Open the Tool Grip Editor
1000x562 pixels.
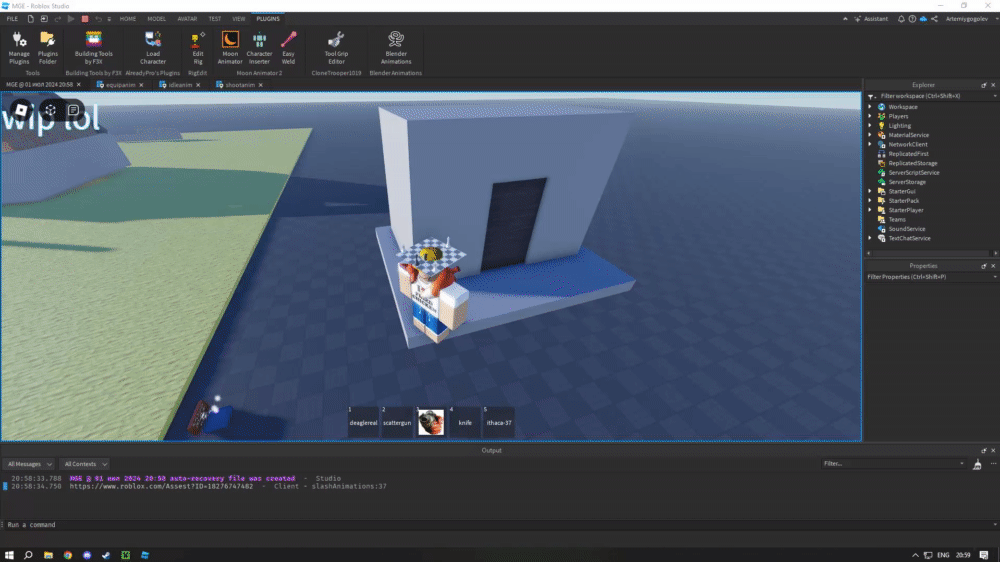coord(336,48)
